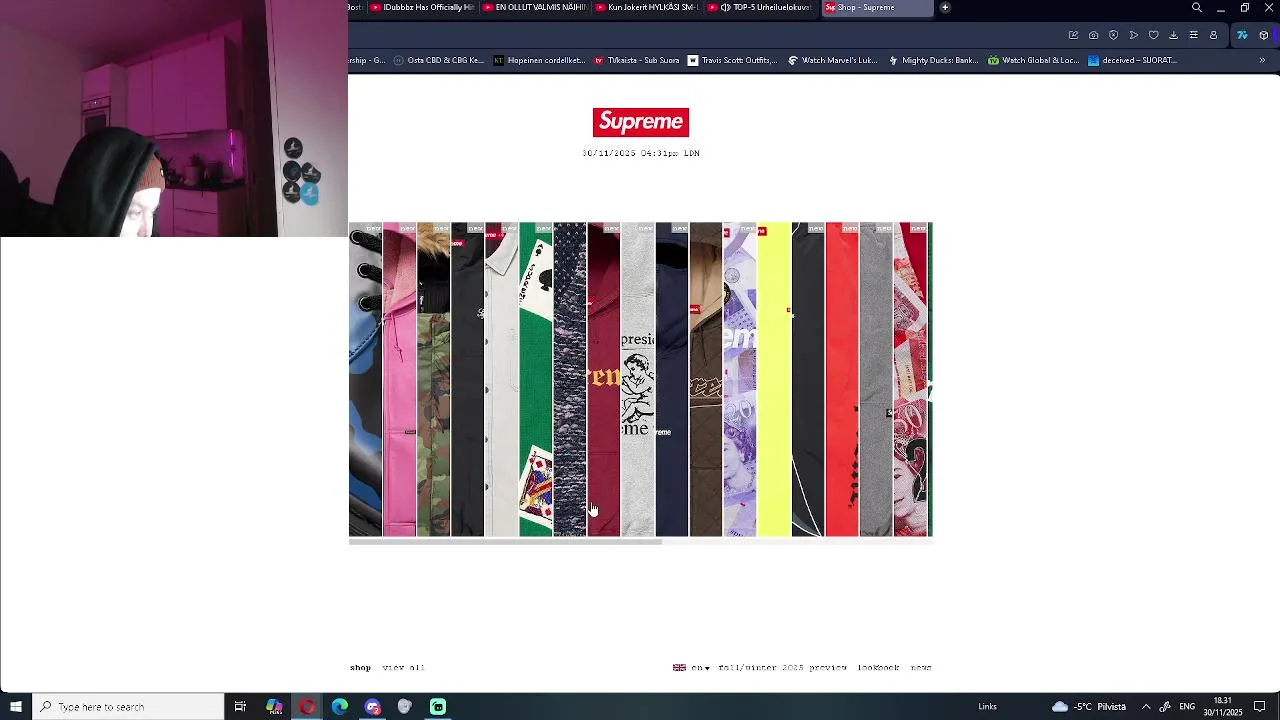Open the dark tweed patterned product strip
This screenshot has height=720, width=1280.
click(x=569, y=379)
